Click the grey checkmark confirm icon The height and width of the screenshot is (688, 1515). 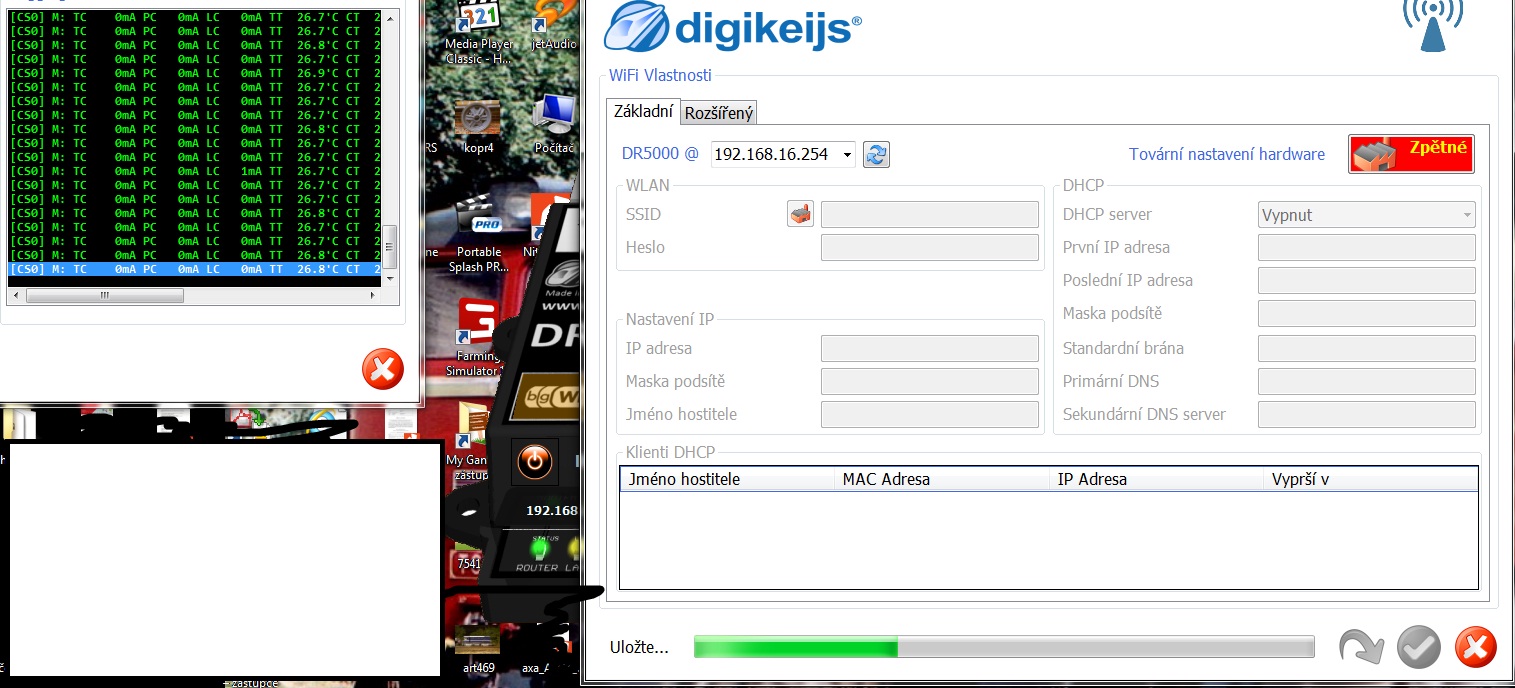pos(1418,648)
